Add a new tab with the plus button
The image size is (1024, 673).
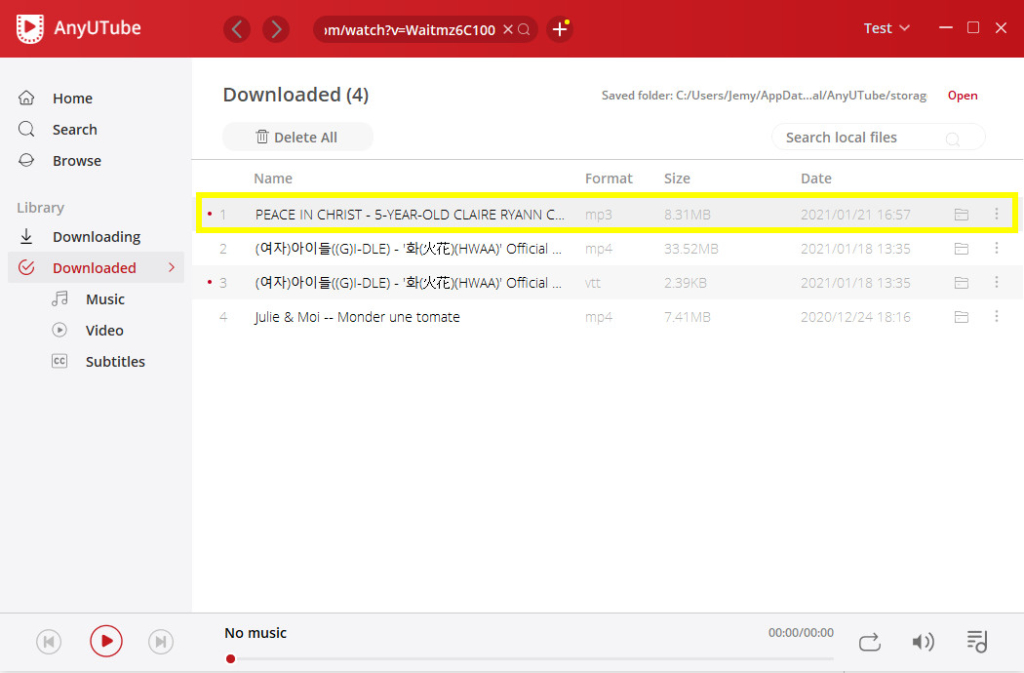[560, 29]
